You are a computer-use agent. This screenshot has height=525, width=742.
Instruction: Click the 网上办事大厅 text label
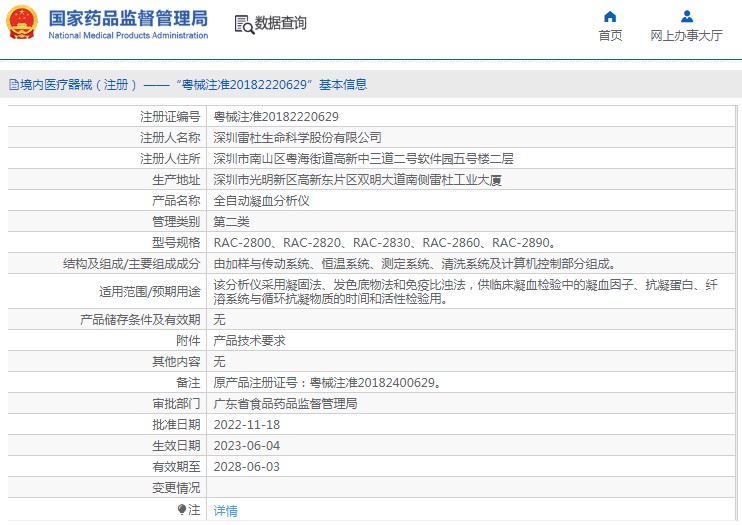686,36
